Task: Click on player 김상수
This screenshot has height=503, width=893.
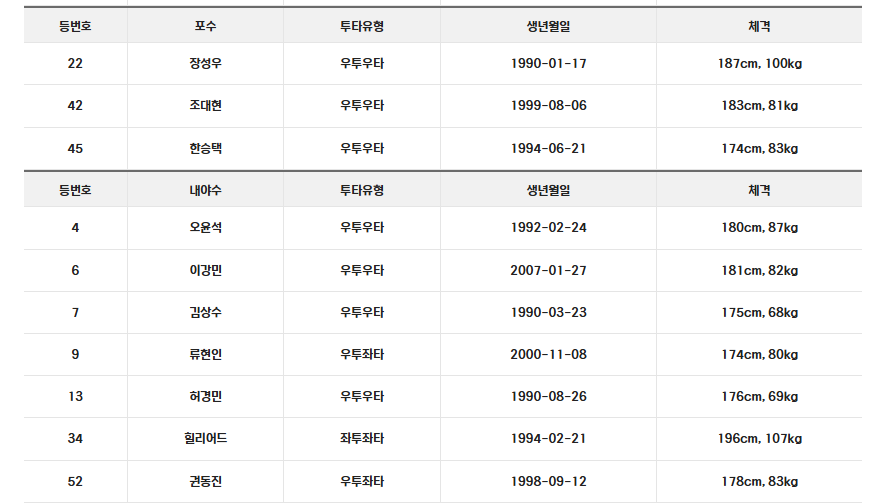Action: point(205,312)
